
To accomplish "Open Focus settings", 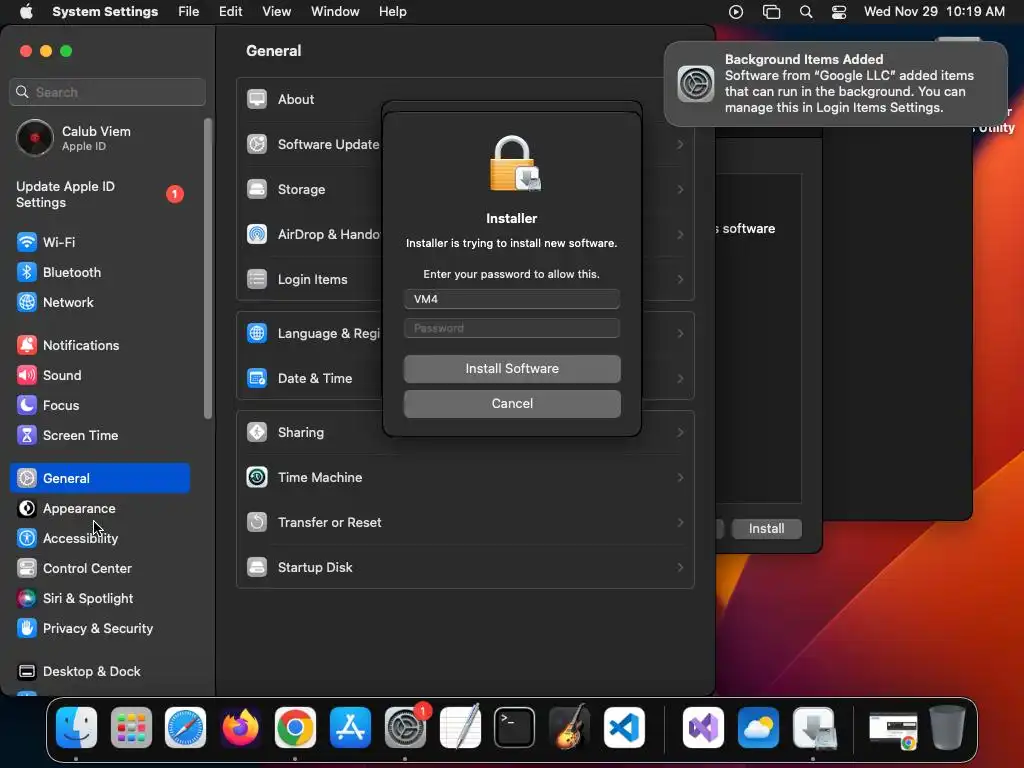I will pyautogui.click(x=100, y=406).
